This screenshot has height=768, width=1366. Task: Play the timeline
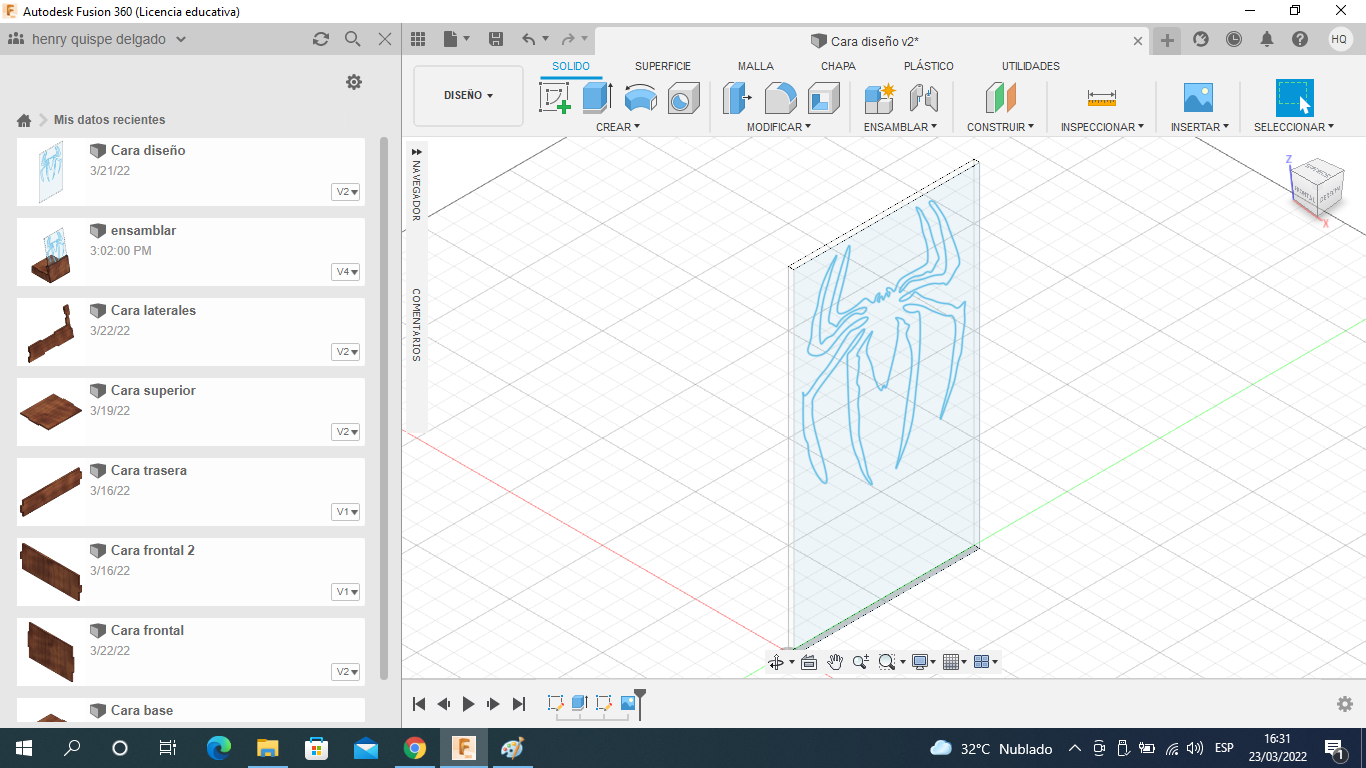tap(468, 704)
